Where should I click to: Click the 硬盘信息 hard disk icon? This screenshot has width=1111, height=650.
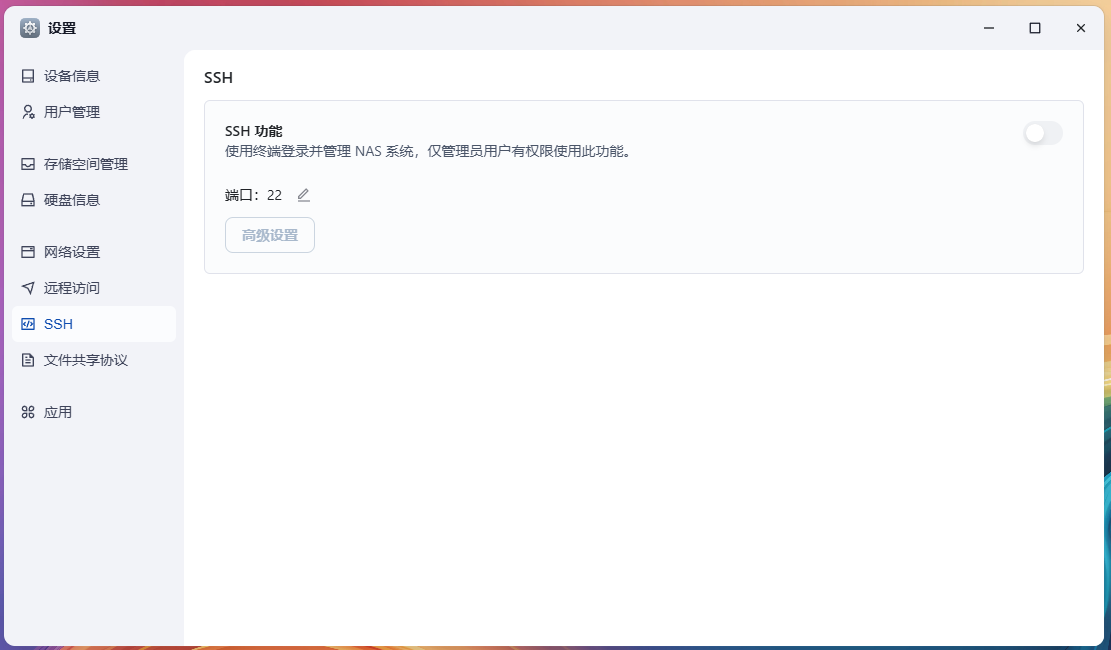[28, 200]
